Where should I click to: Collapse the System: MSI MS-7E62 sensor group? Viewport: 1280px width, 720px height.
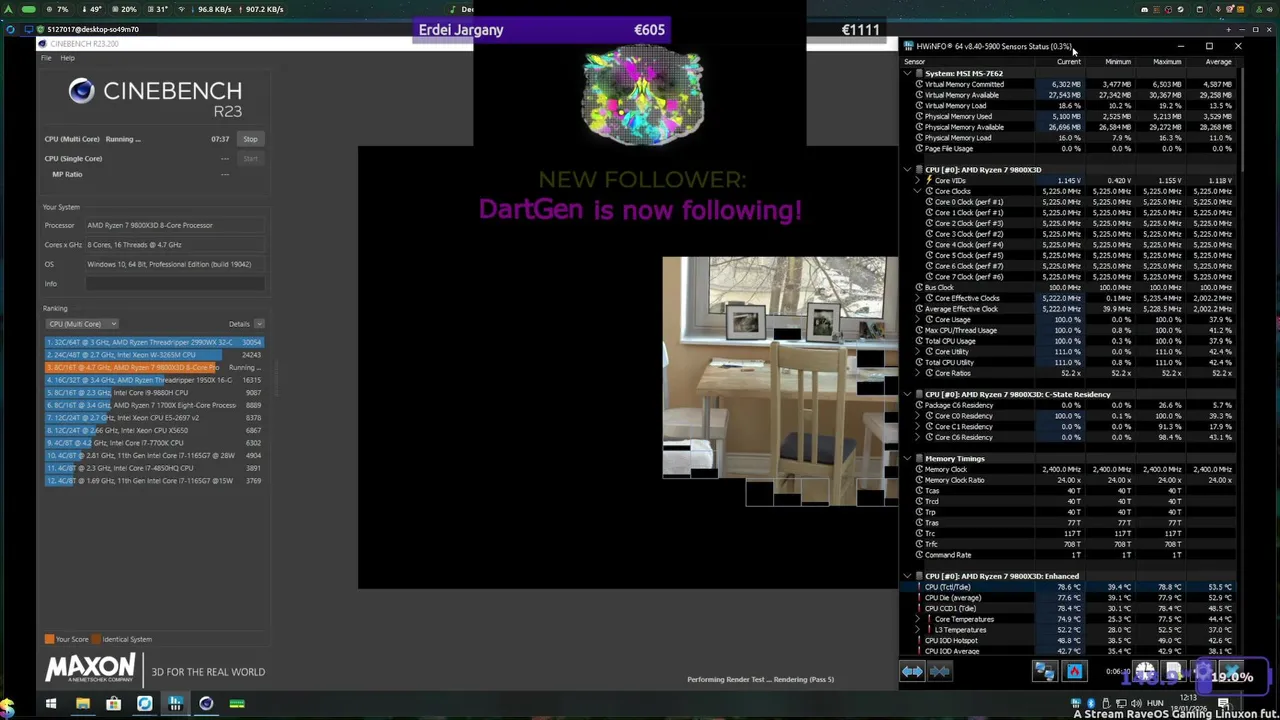click(x=907, y=73)
